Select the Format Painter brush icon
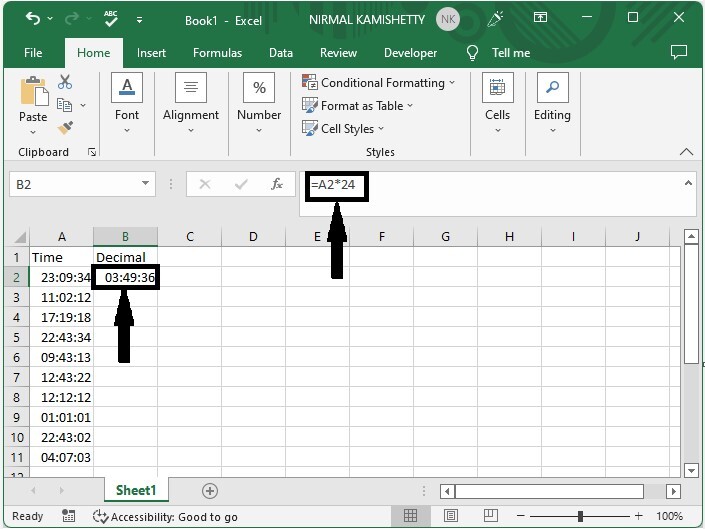705x529 pixels. [65, 128]
